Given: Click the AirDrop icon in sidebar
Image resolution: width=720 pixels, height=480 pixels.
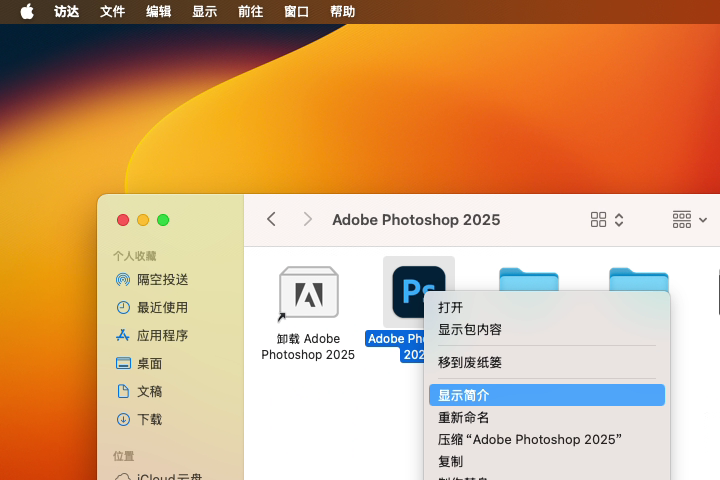Looking at the screenshot, I should pos(123,279).
